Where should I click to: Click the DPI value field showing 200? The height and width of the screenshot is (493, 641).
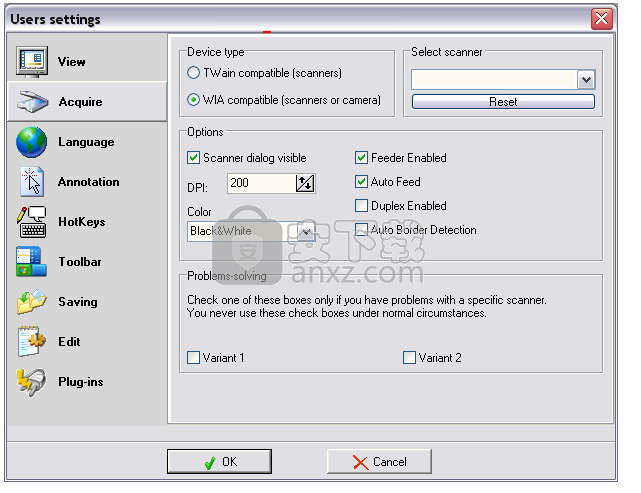click(262, 183)
